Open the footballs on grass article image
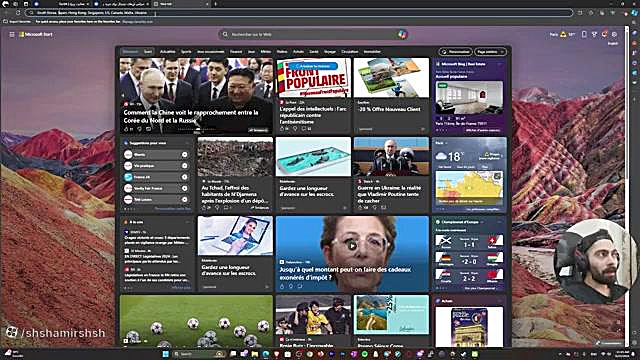The height and width of the screenshot is (360, 640). coord(196,320)
